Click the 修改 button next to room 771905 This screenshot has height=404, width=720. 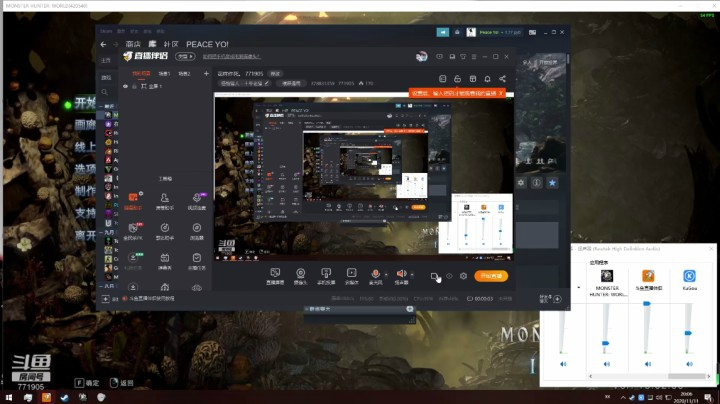275,73
